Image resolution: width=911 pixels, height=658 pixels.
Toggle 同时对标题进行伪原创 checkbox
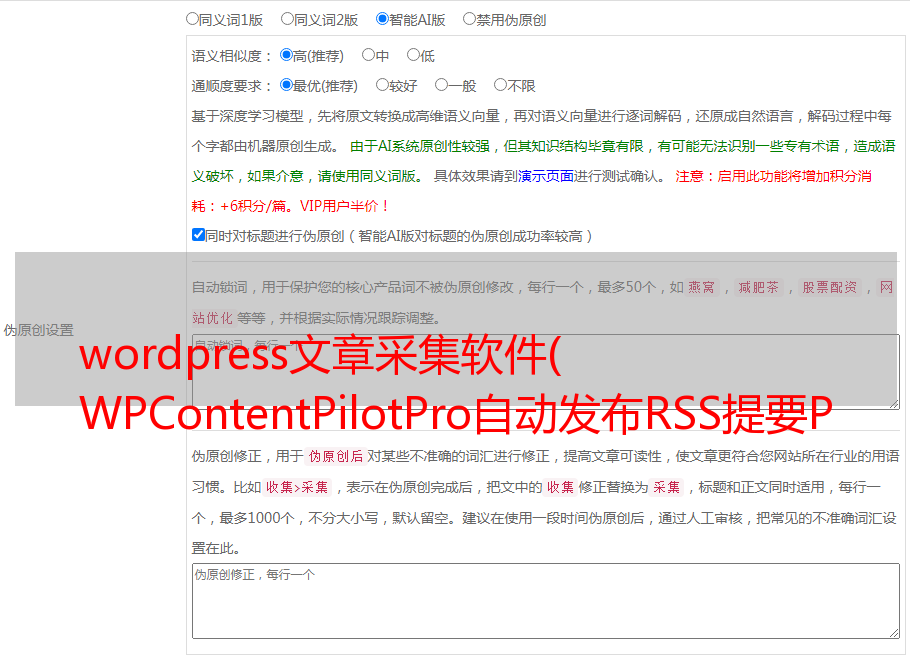click(198, 235)
